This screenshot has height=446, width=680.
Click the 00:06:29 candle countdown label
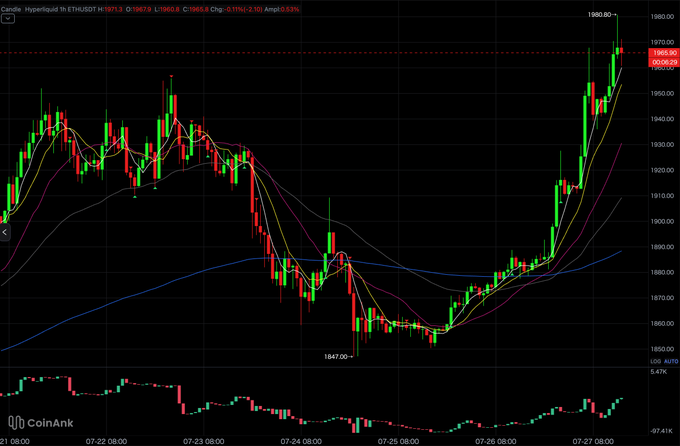664,62
